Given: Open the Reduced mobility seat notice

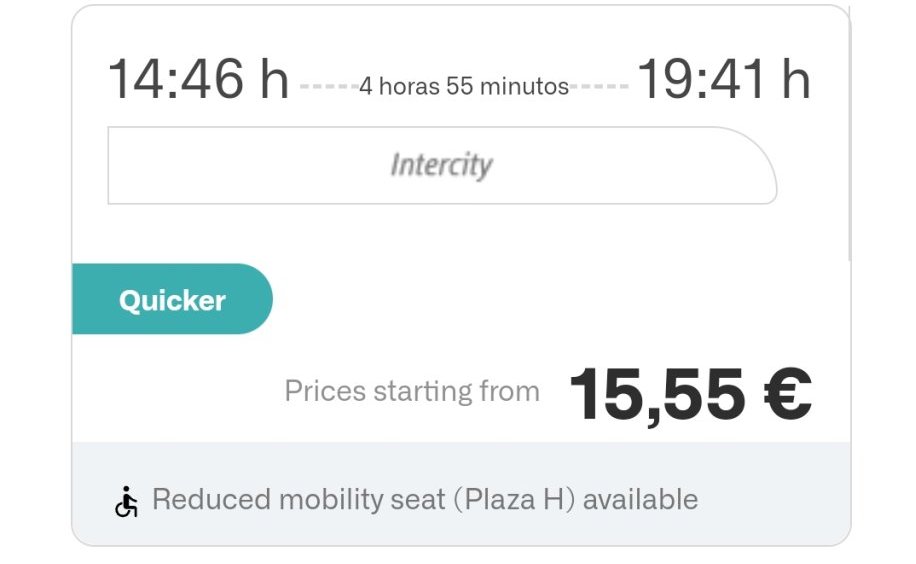Looking at the screenshot, I should (425, 499).
